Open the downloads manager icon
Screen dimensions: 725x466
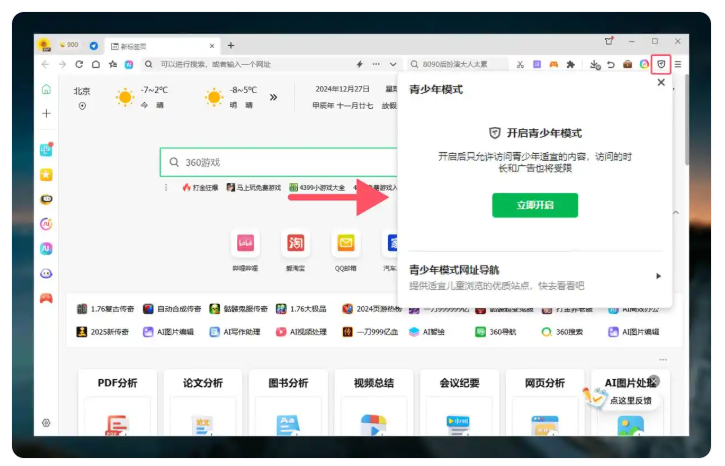[x=595, y=64]
